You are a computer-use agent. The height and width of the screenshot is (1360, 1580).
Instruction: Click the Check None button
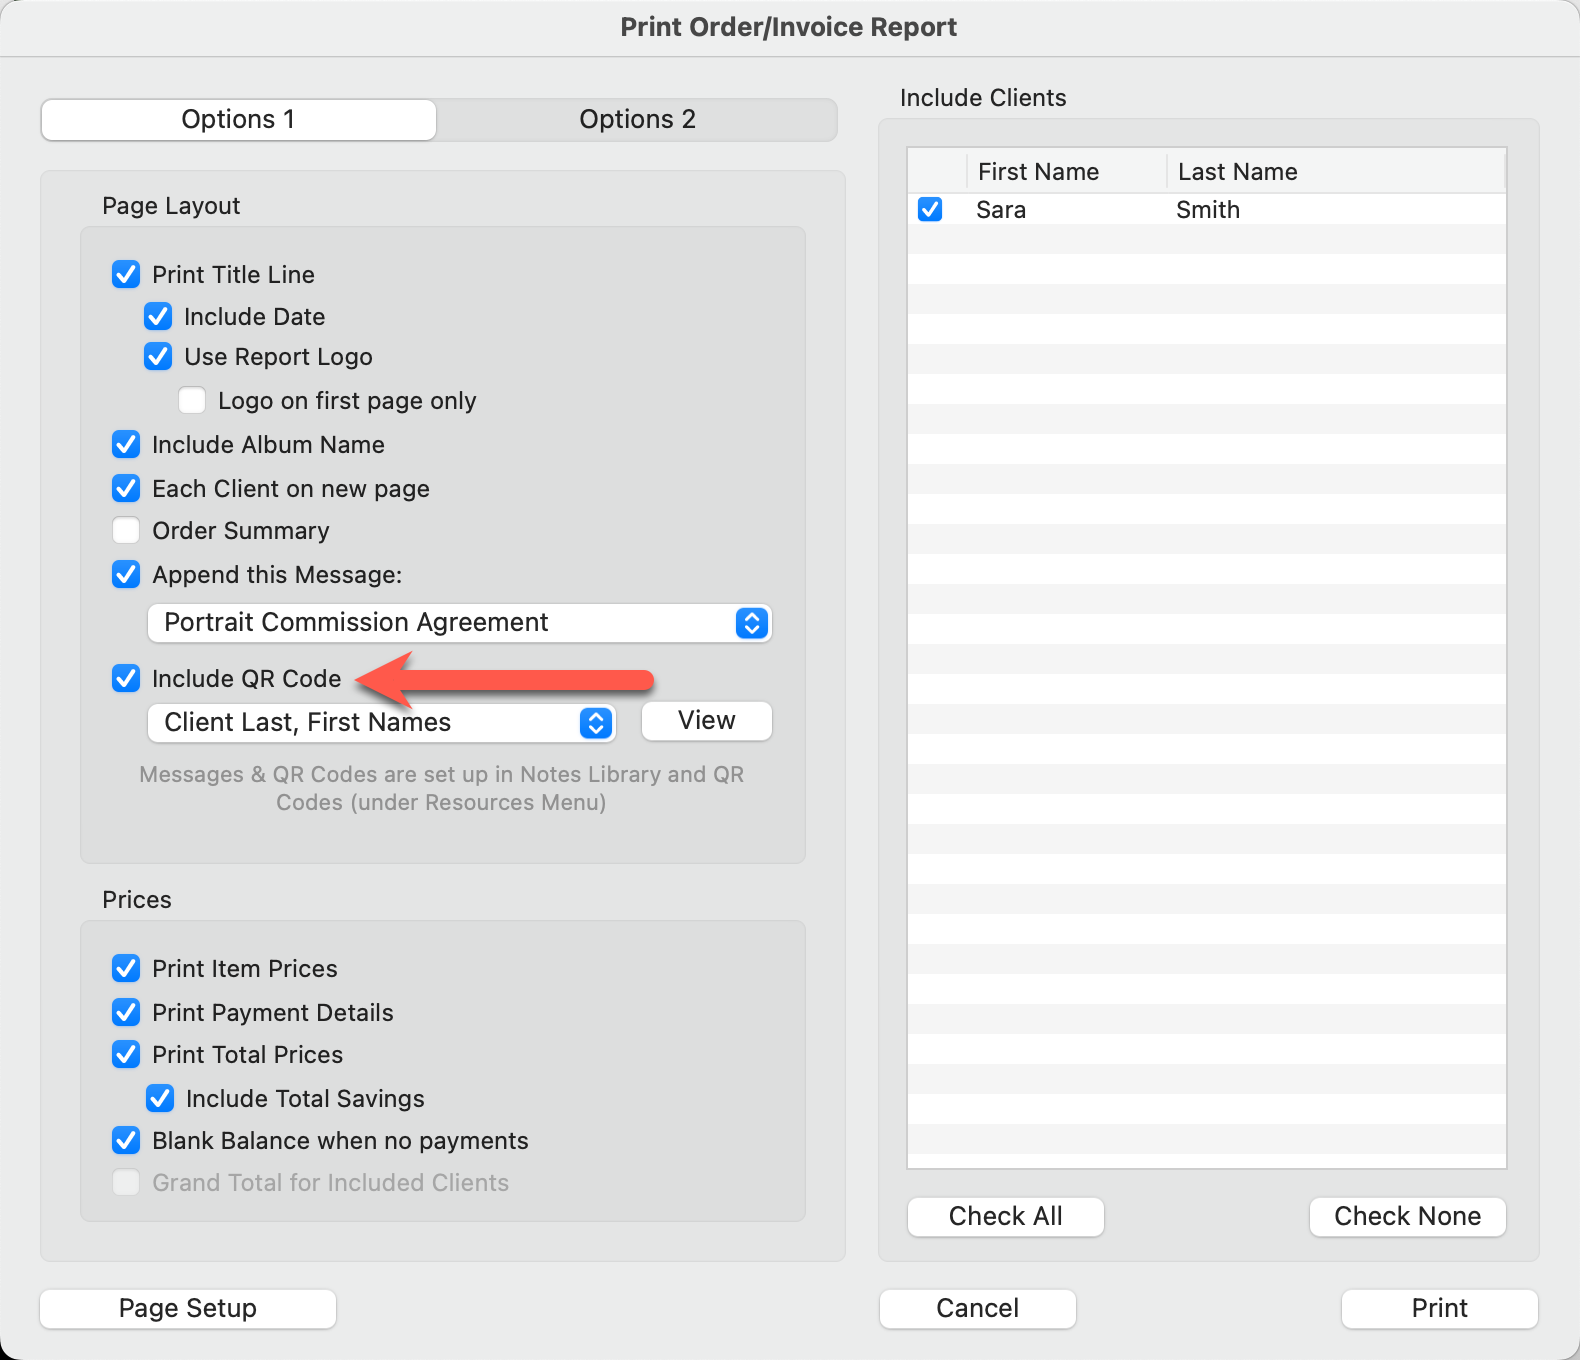[1407, 1216]
